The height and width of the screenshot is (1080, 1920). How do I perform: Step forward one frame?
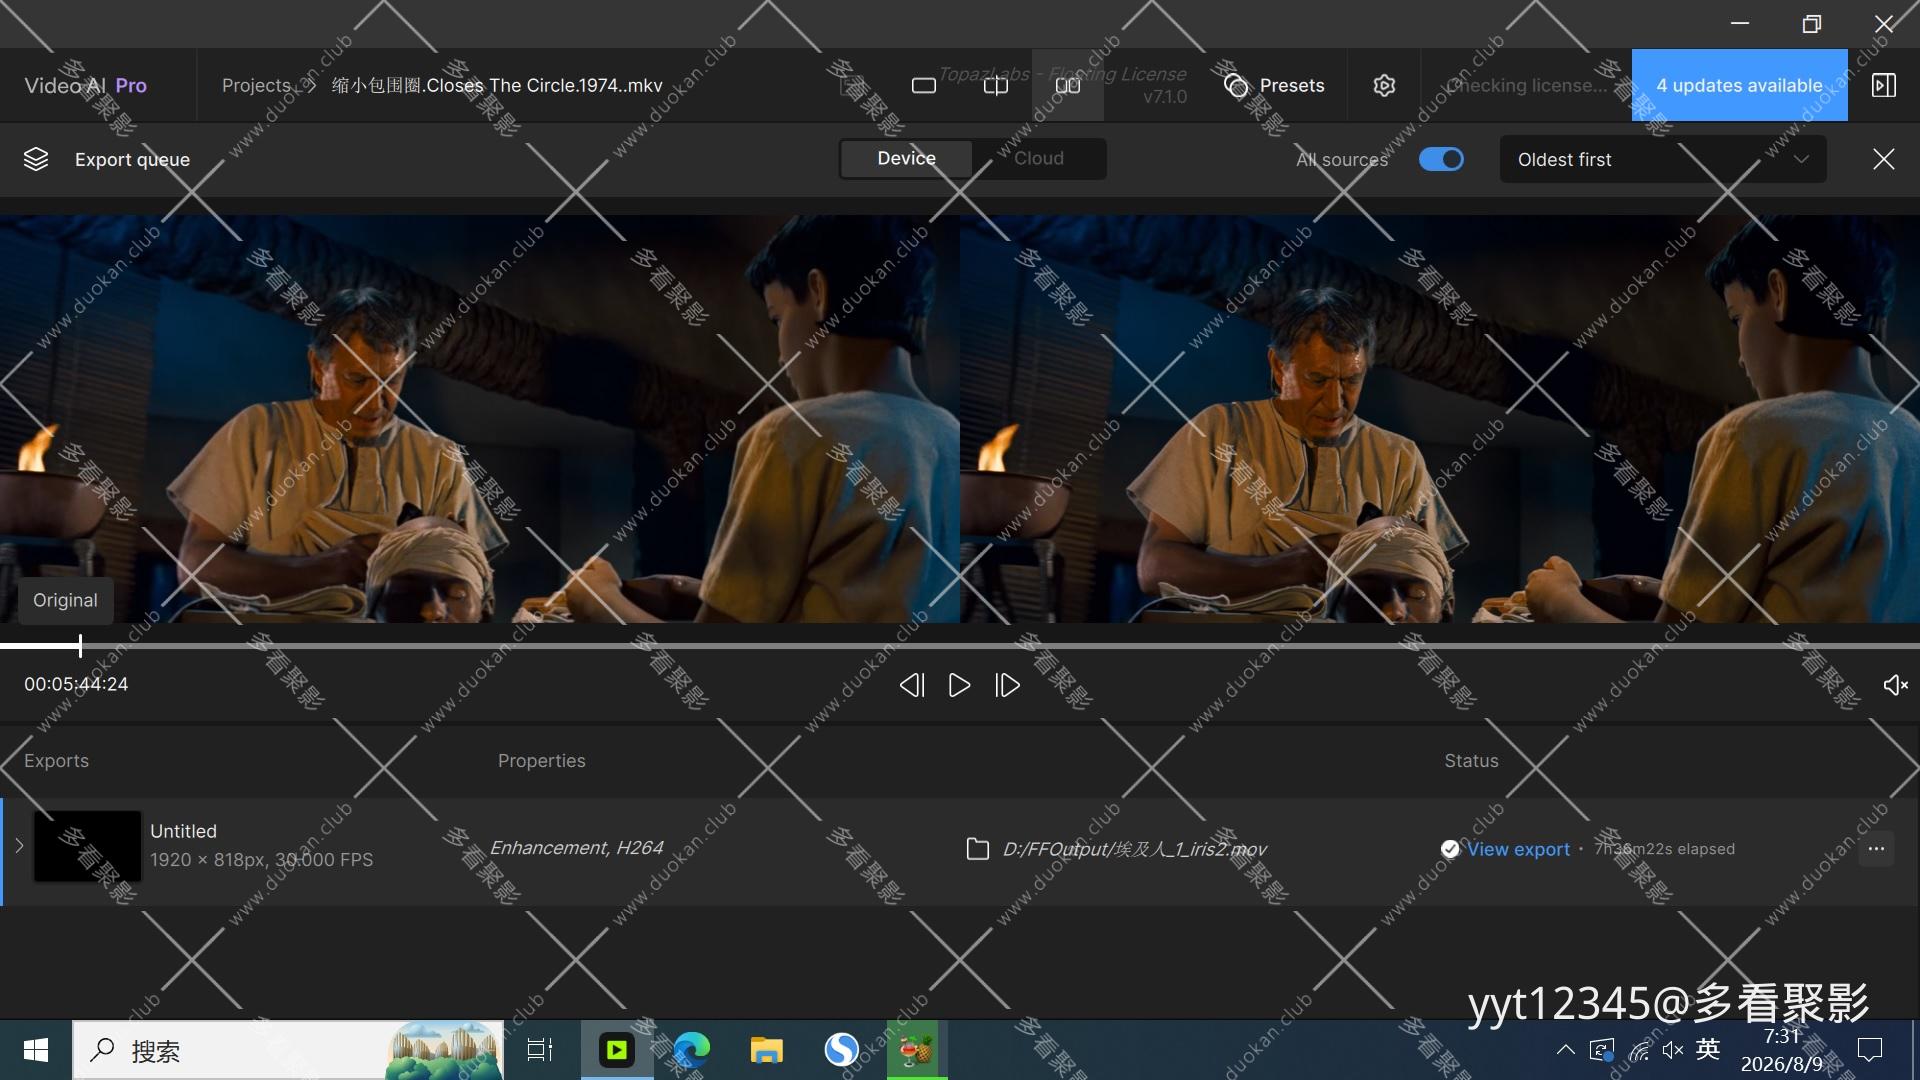click(x=1008, y=685)
